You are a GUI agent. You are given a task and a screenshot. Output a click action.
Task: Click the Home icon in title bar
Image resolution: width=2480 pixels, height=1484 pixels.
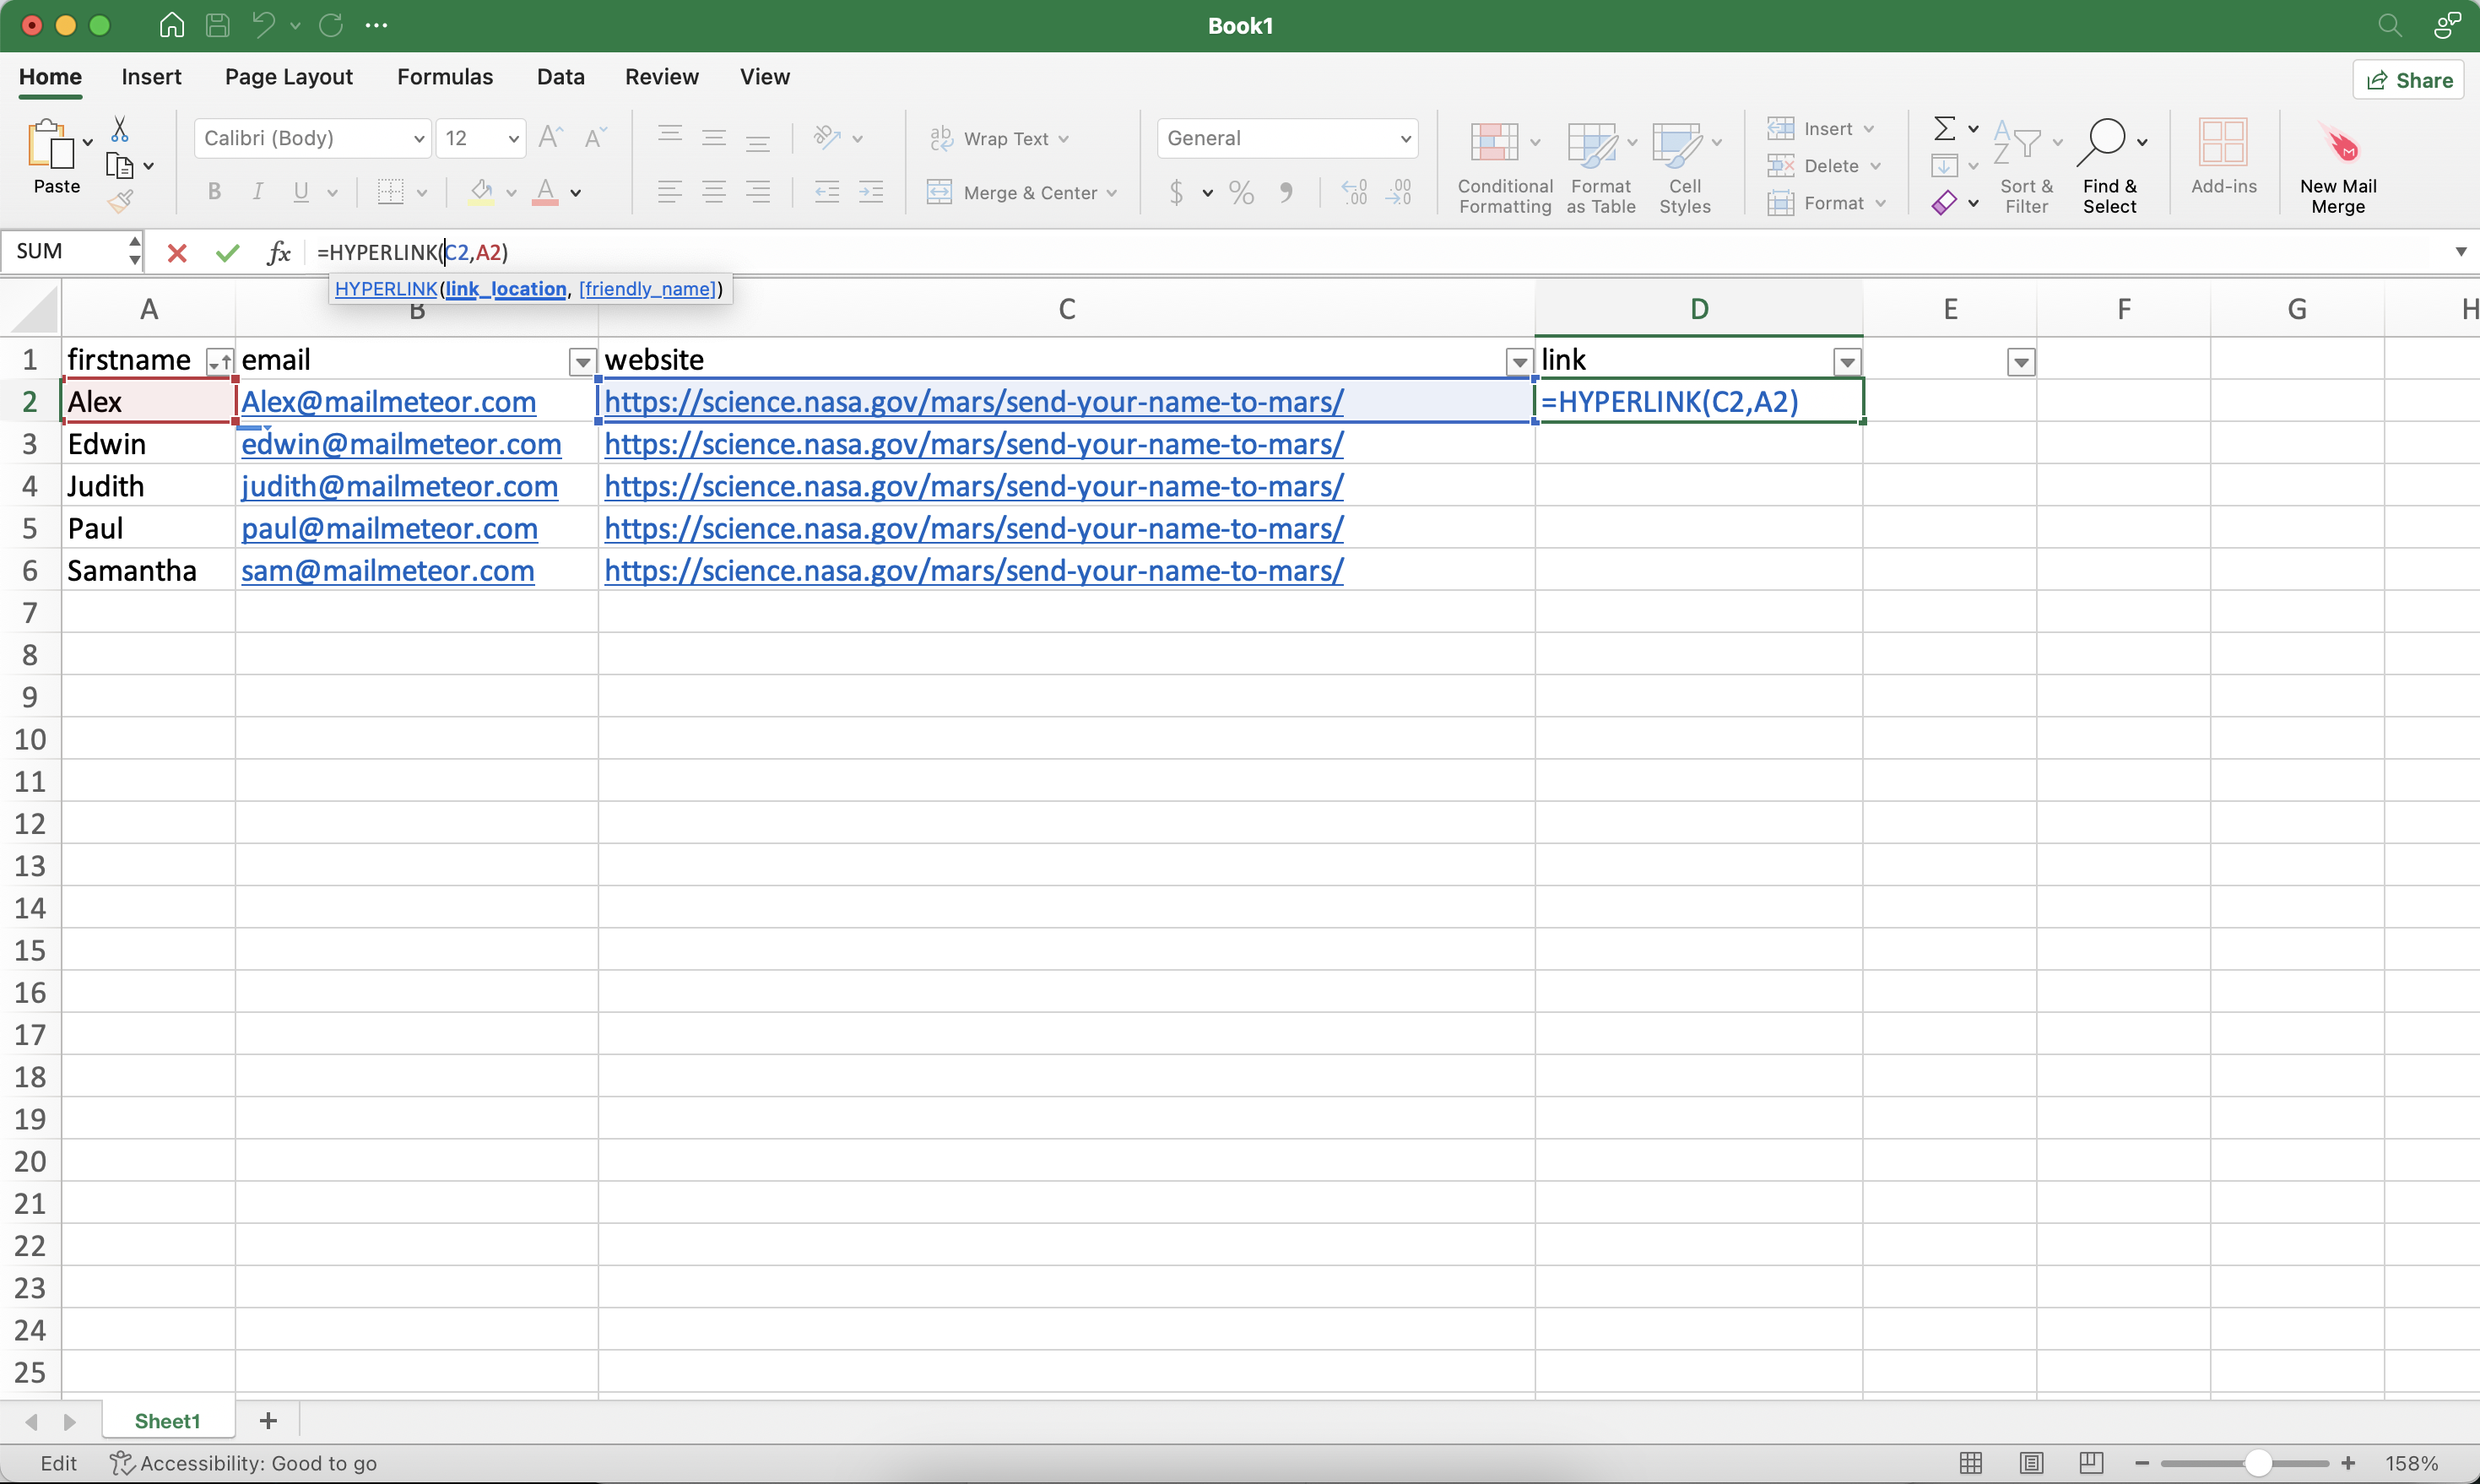(172, 25)
